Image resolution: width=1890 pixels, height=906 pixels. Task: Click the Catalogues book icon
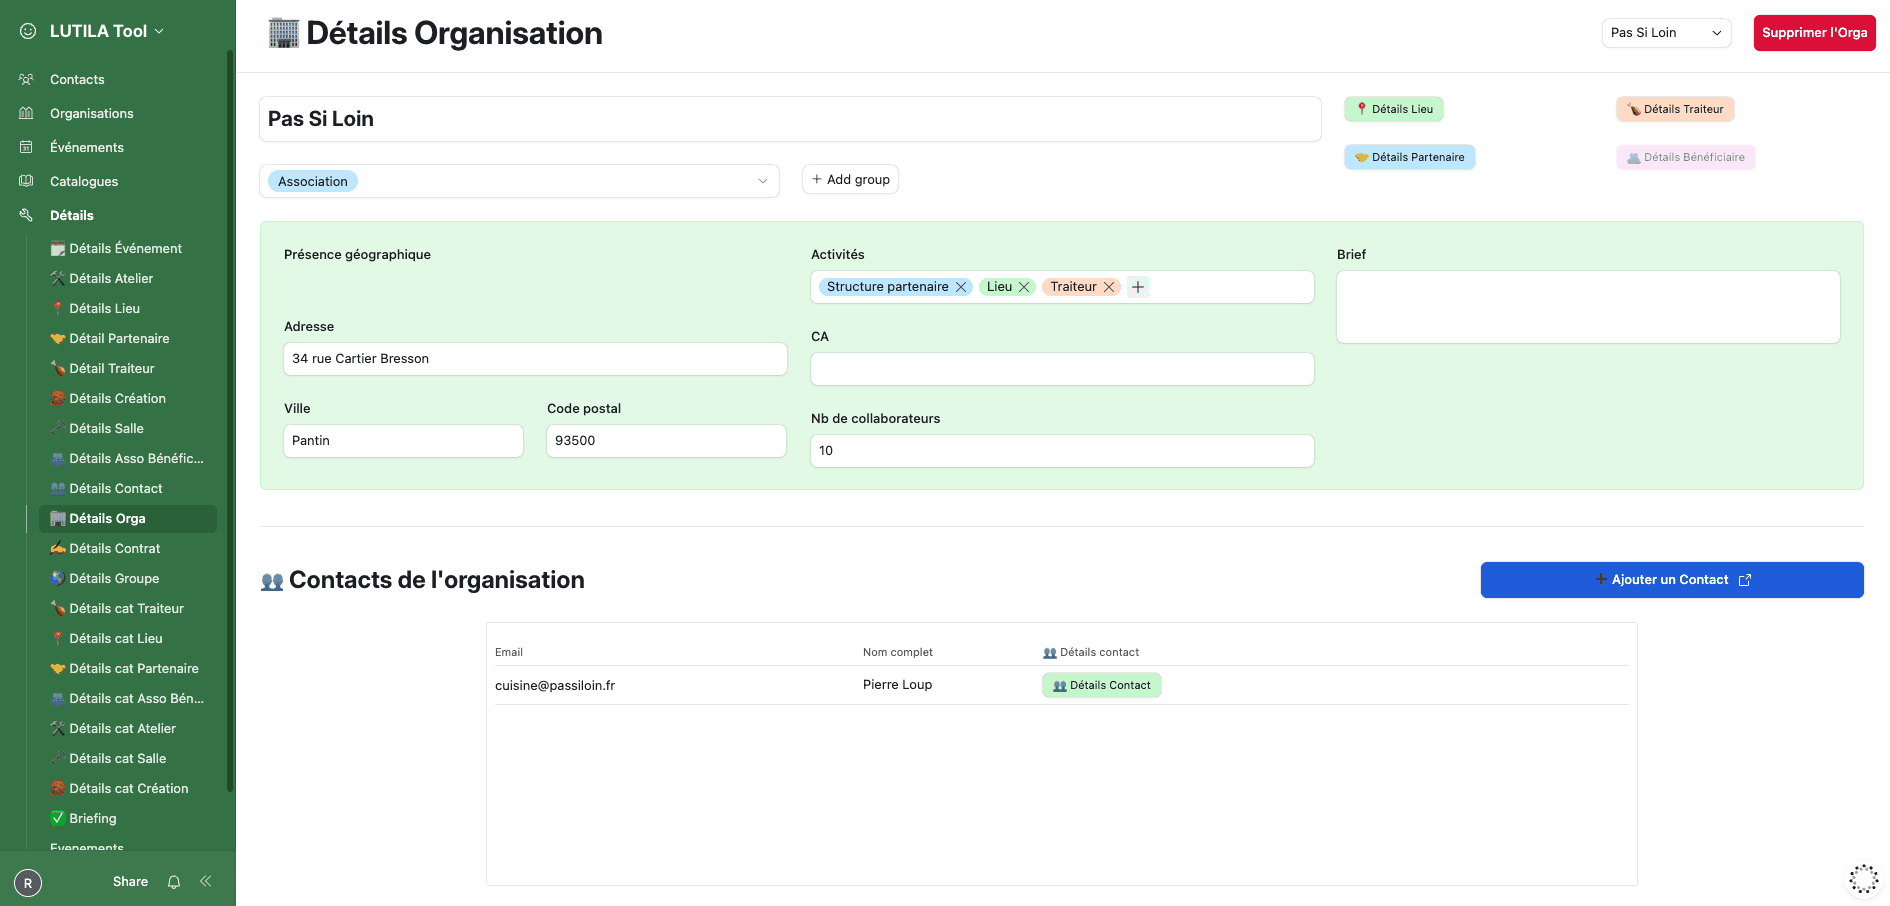pyautogui.click(x=26, y=181)
